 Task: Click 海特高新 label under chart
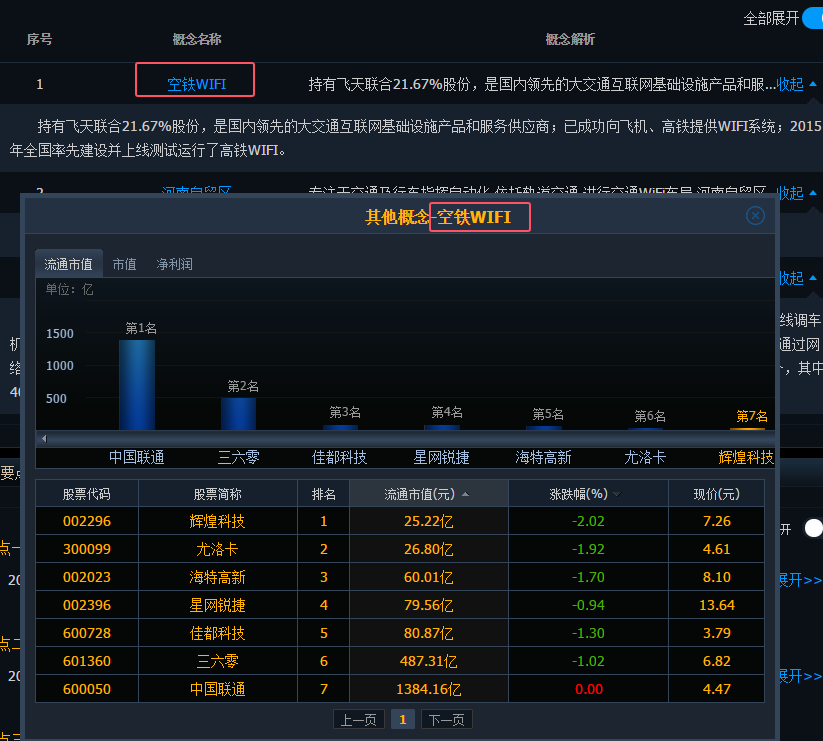coord(543,457)
